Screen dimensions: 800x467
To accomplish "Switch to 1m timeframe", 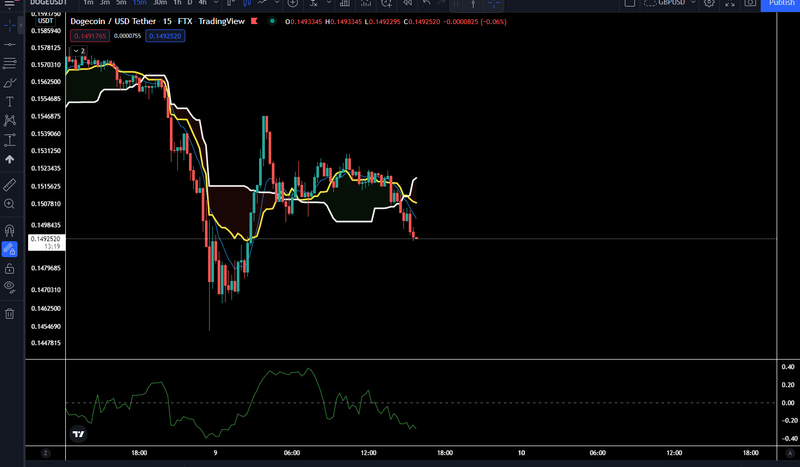I will pos(88,3).
